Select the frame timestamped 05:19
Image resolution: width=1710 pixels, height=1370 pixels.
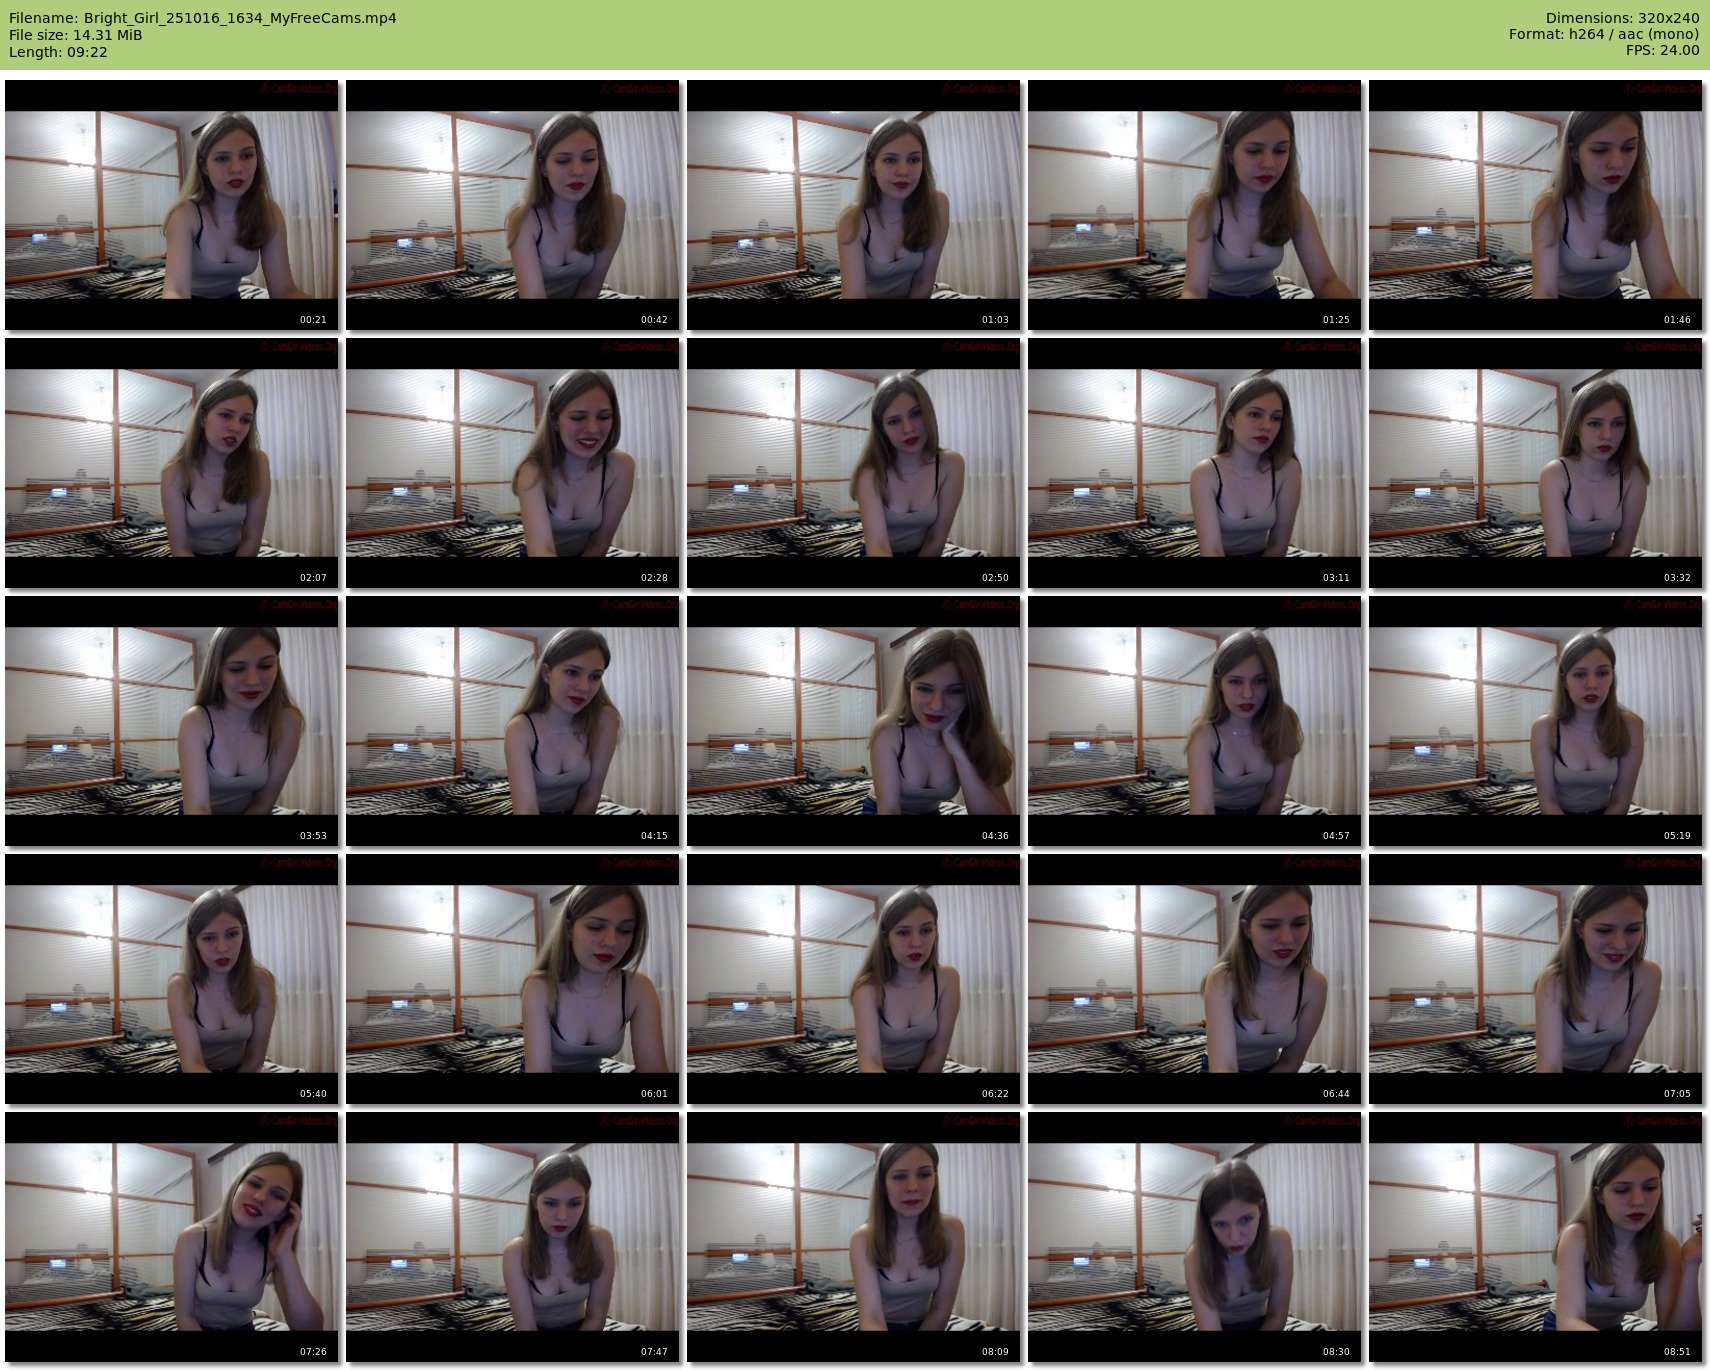point(1535,721)
